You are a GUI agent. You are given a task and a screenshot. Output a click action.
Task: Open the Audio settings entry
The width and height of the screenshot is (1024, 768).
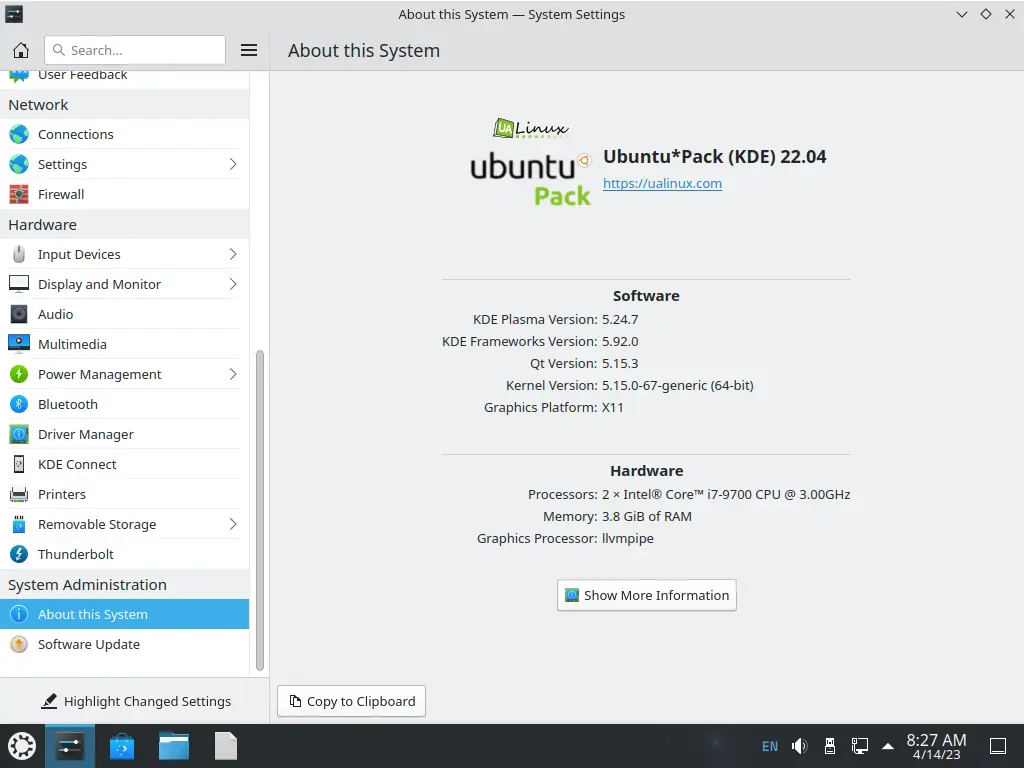[x=124, y=314]
